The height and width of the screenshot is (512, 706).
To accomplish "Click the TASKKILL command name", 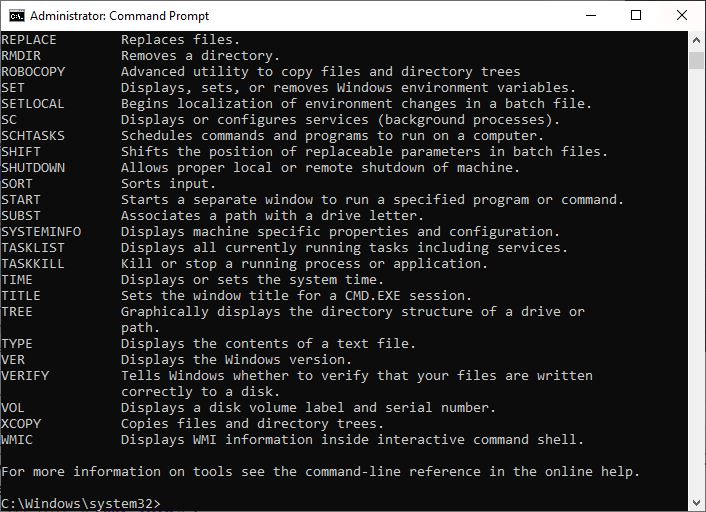I will tap(33, 264).
